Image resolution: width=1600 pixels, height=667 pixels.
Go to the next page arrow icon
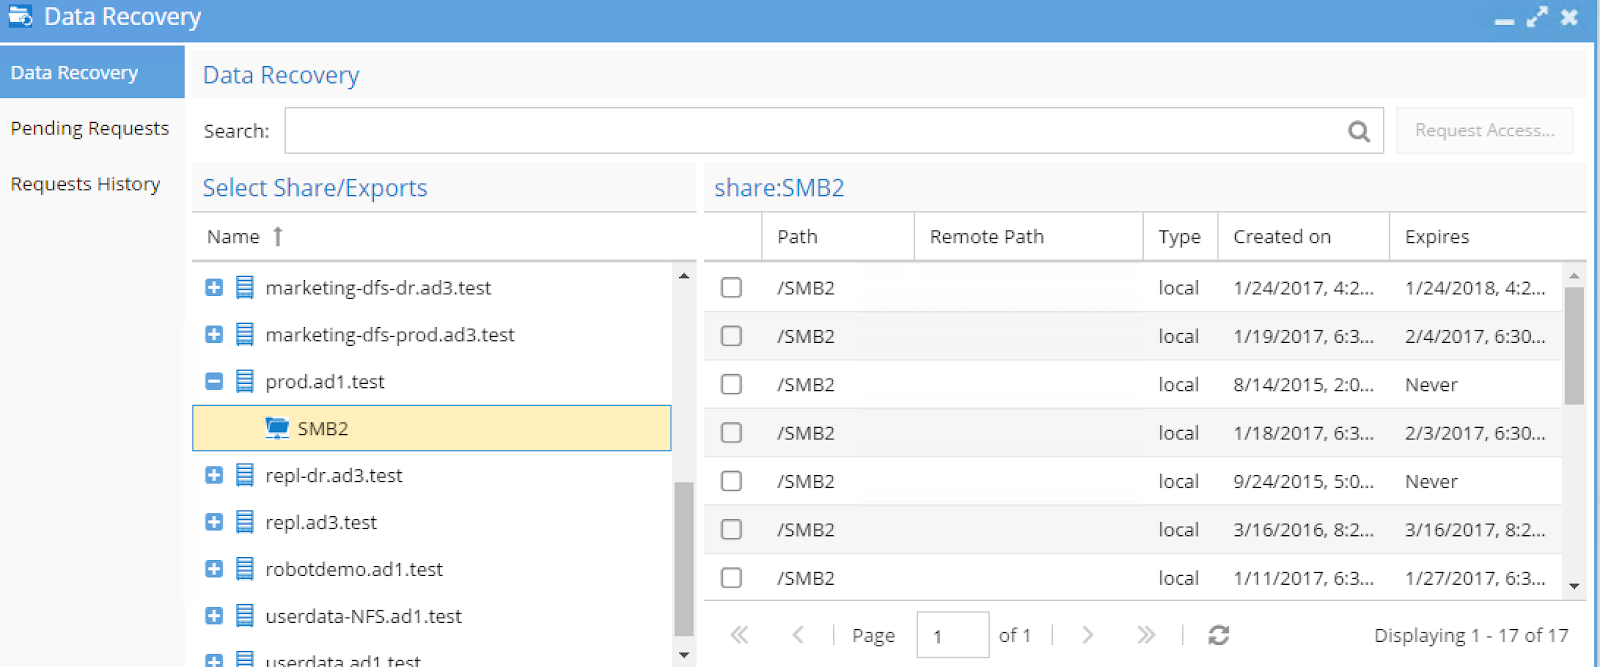pyautogui.click(x=1088, y=635)
